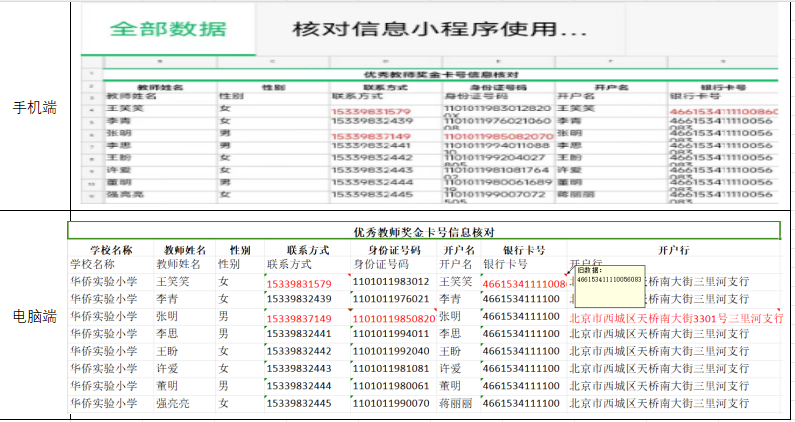795x422 pixels.
Task: Click red ID 110101198508207 in 手机端 table
Action: point(498,136)
